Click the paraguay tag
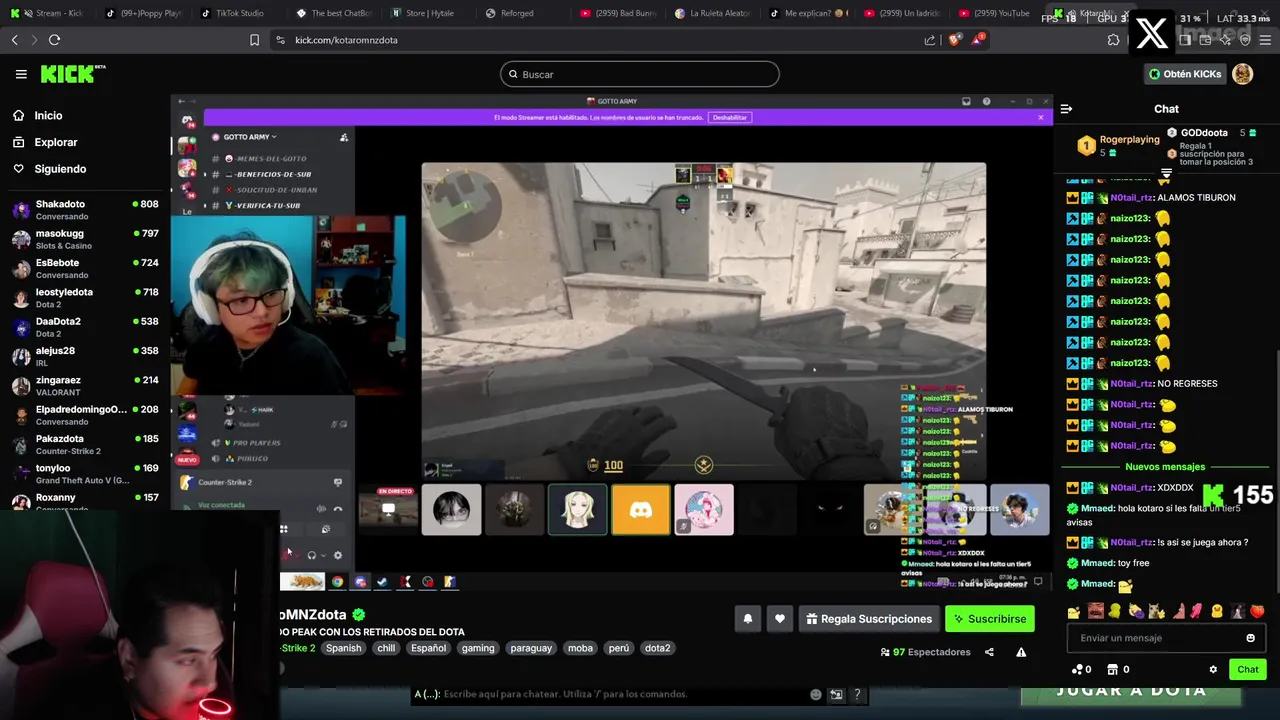Viewport: 1280px width, 720px height. (531, 648)
